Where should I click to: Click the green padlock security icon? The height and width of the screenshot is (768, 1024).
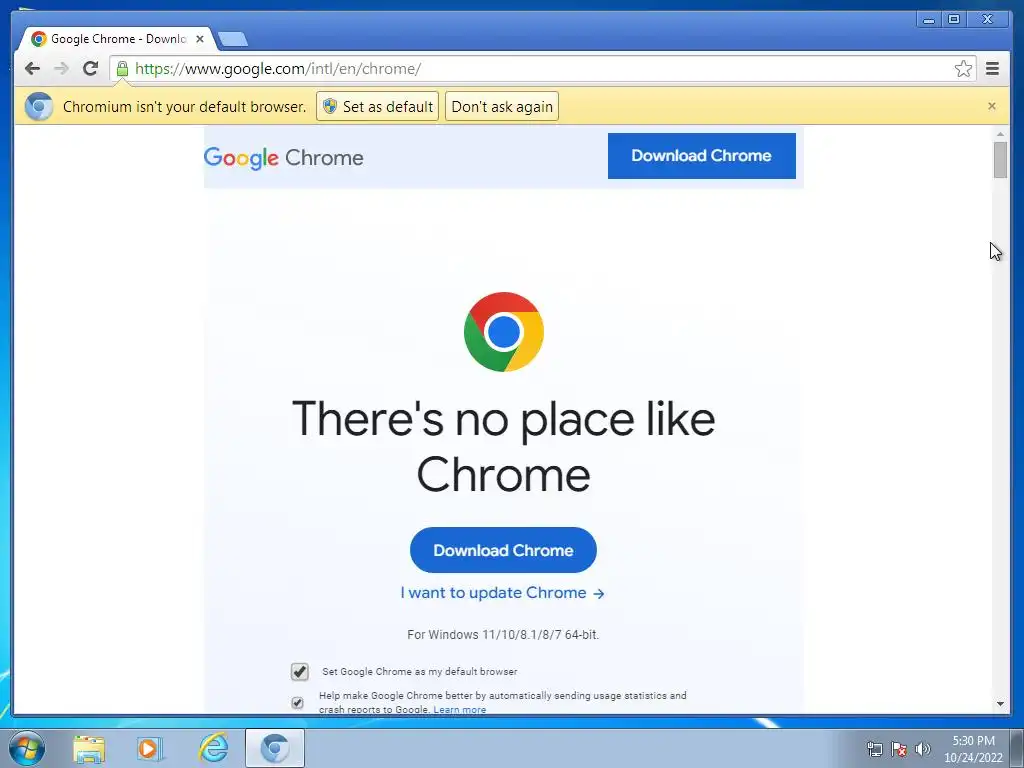(x=122, y=68)
